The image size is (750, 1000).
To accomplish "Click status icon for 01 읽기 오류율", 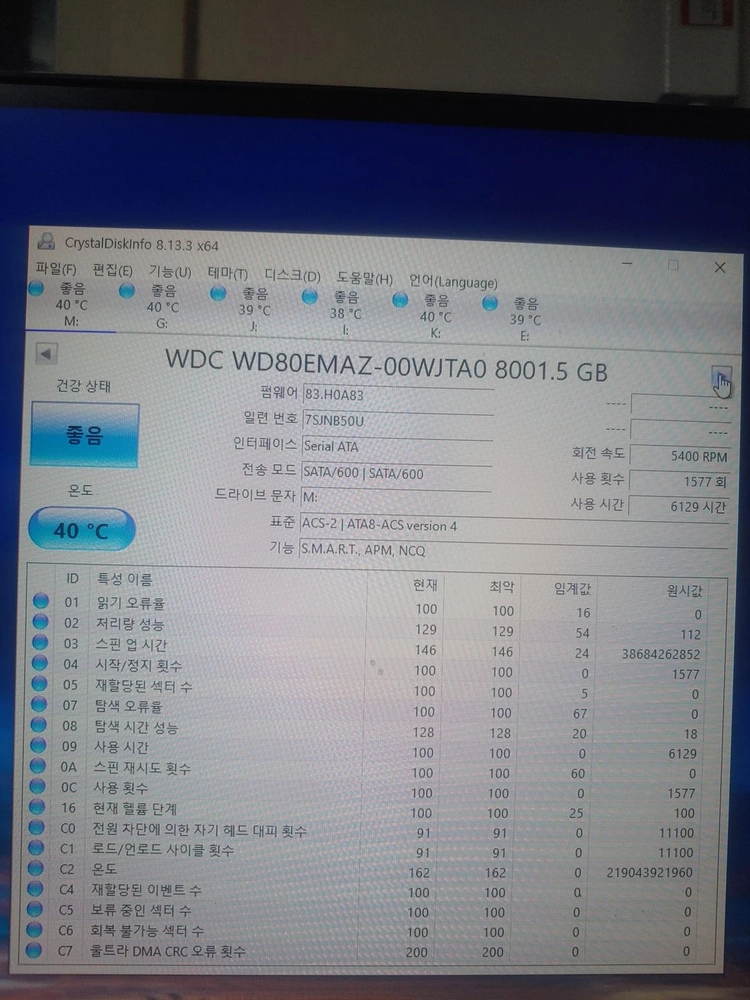I will (41, 600).
